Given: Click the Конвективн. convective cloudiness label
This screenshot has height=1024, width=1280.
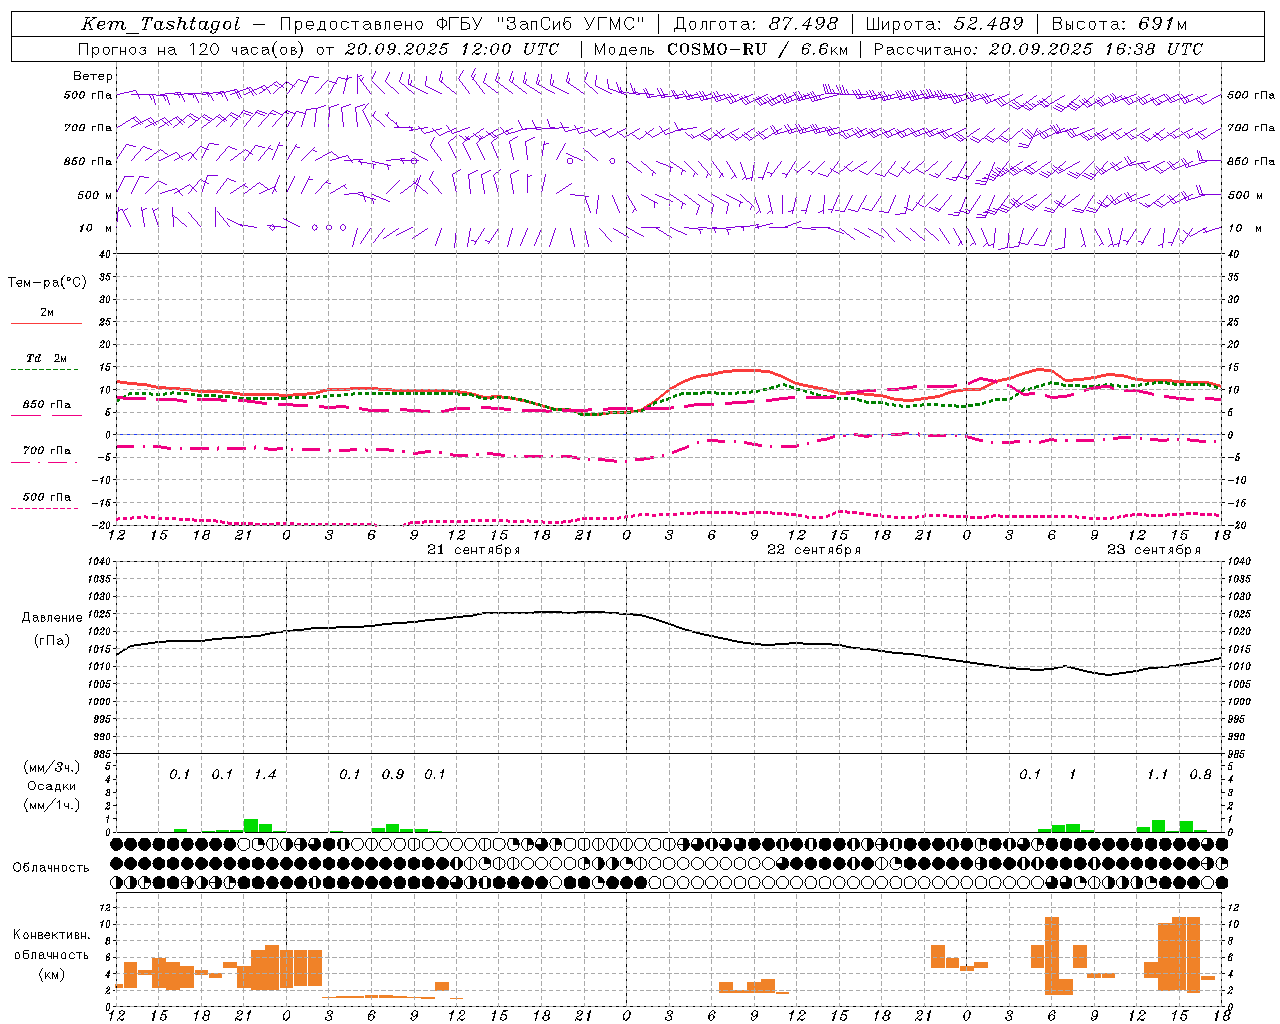Looking at the screenshot, I should click(x=51, y=935).
